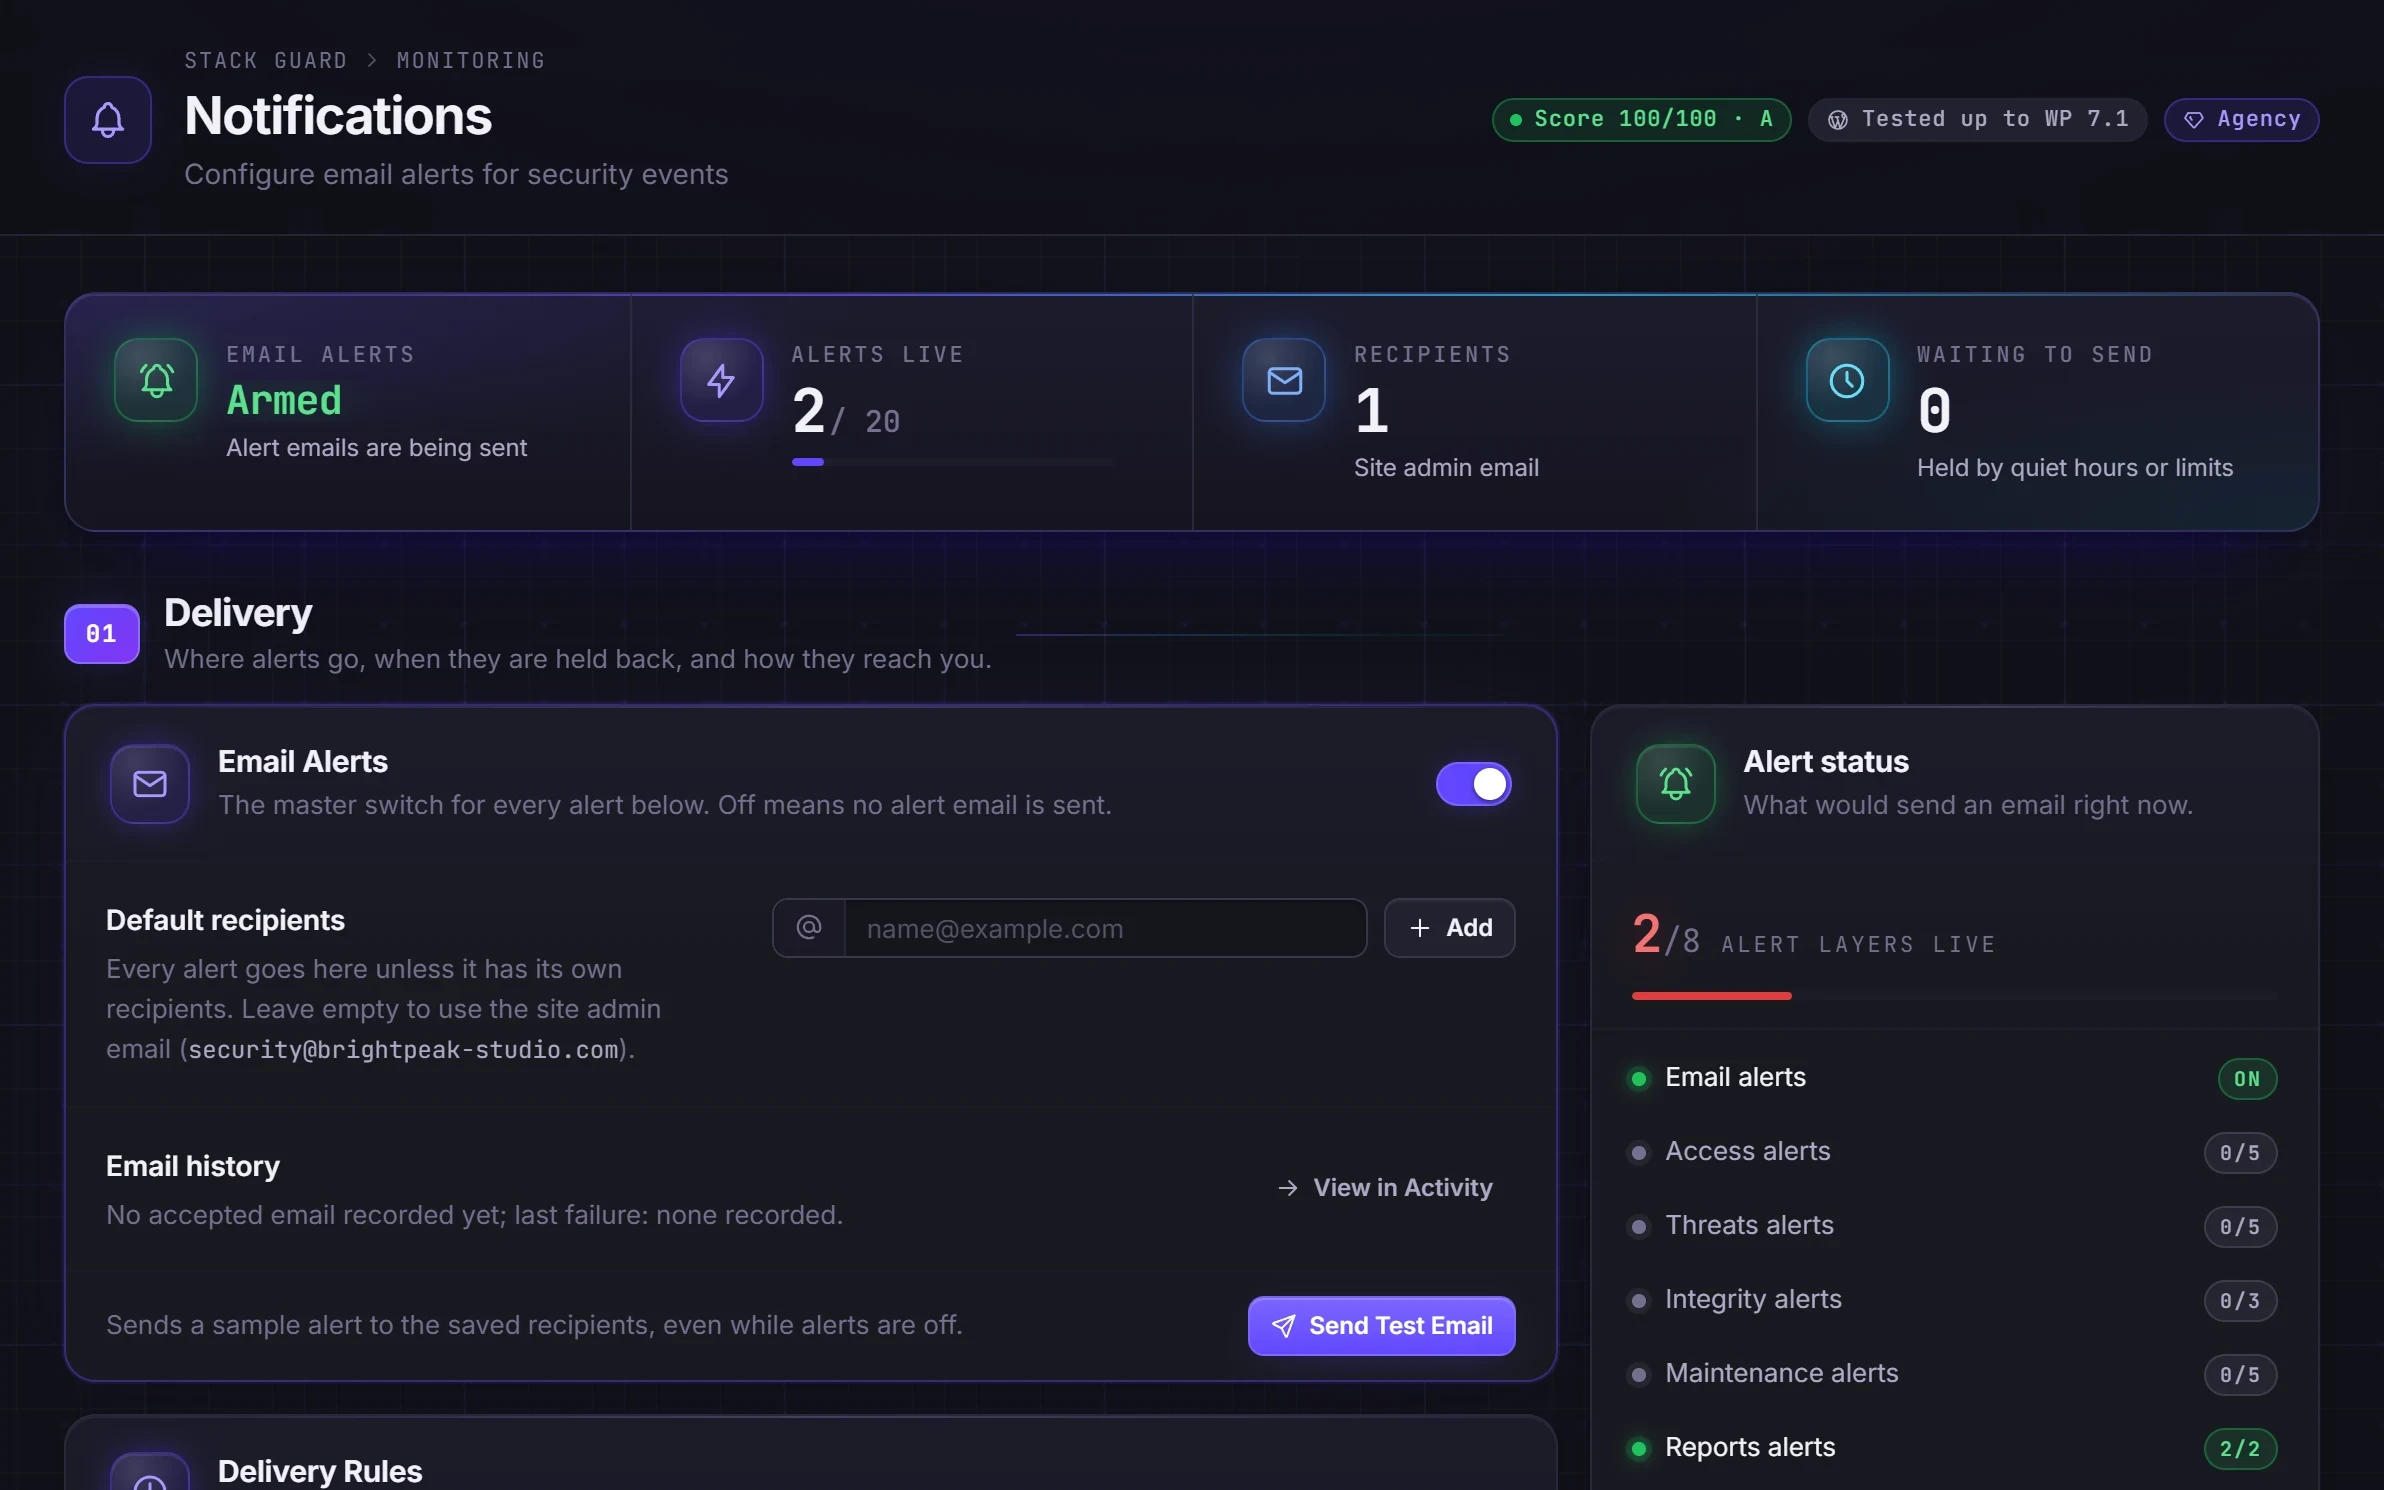Click the Maintenance alerts row label
The image size is (2384, 1490).
pyautogui.click(x=1781, y=1373)
